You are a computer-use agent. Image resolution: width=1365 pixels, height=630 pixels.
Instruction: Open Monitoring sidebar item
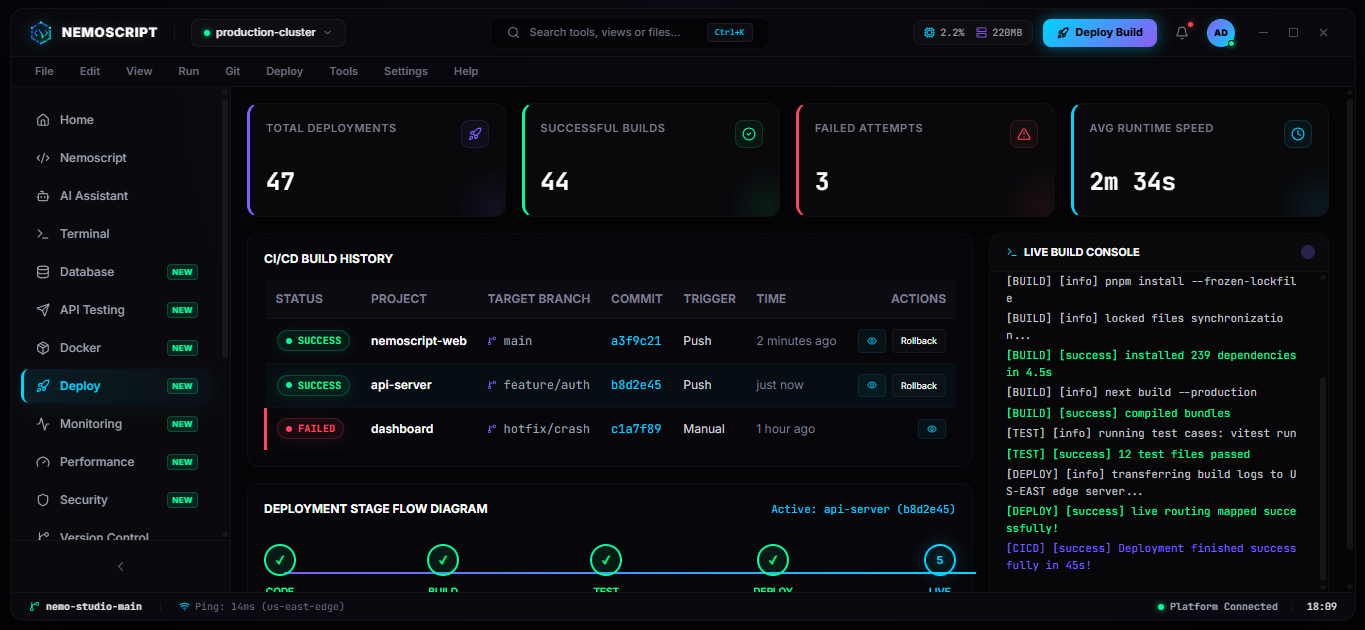coord(115,424)
